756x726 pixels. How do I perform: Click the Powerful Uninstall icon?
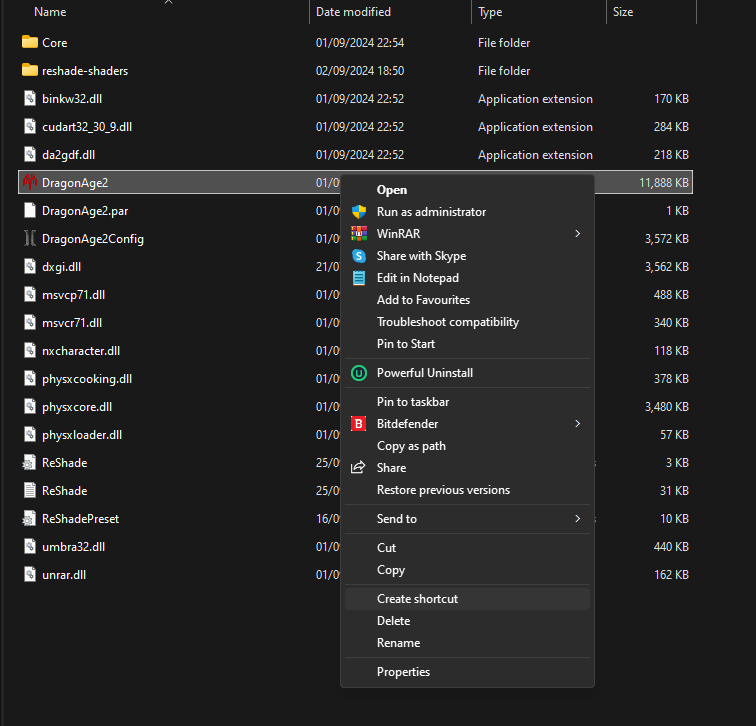pos(359,373)
